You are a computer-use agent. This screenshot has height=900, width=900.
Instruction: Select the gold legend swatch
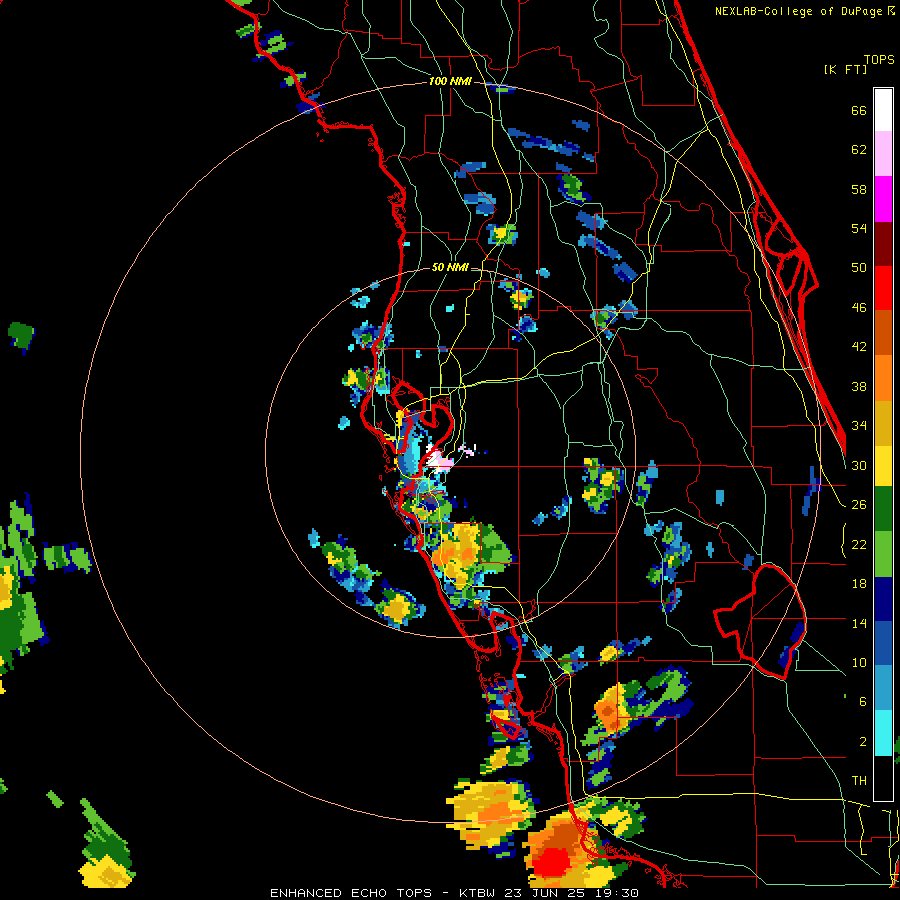pyautogui.click(x=883, y=423)
